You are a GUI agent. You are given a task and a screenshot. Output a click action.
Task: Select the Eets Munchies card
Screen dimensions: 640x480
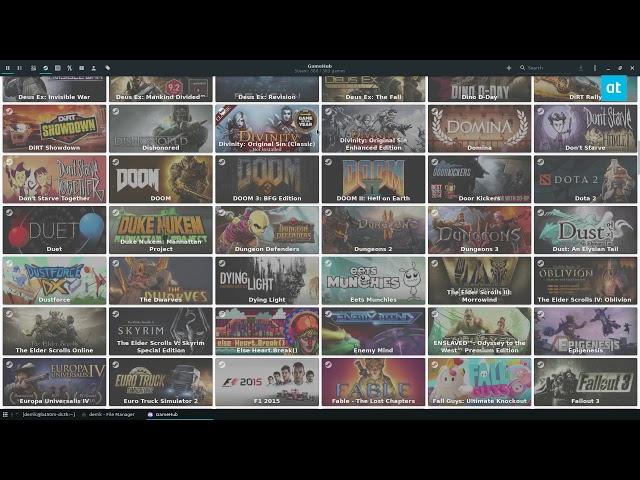click(373, 280)
